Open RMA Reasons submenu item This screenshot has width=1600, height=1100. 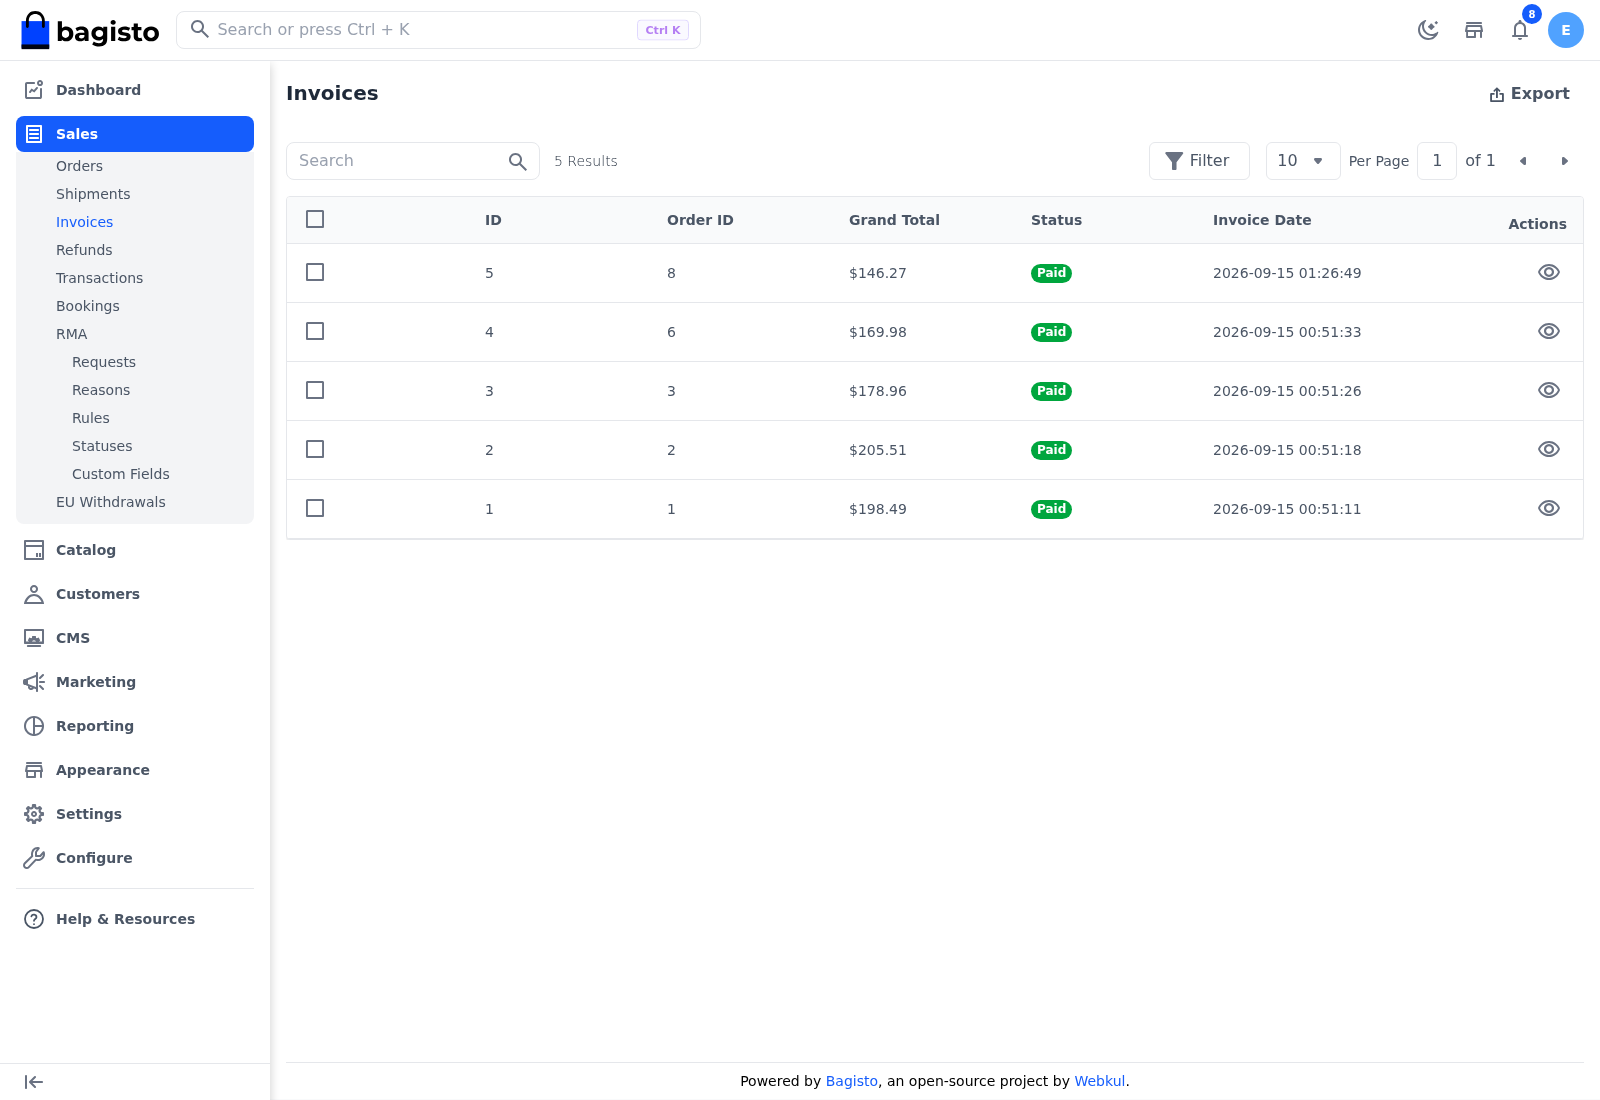101,390
